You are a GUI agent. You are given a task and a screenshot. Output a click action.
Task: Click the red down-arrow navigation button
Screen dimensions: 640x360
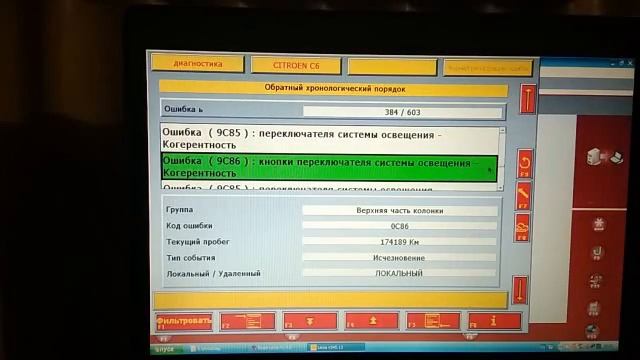[x=520, y=289]
